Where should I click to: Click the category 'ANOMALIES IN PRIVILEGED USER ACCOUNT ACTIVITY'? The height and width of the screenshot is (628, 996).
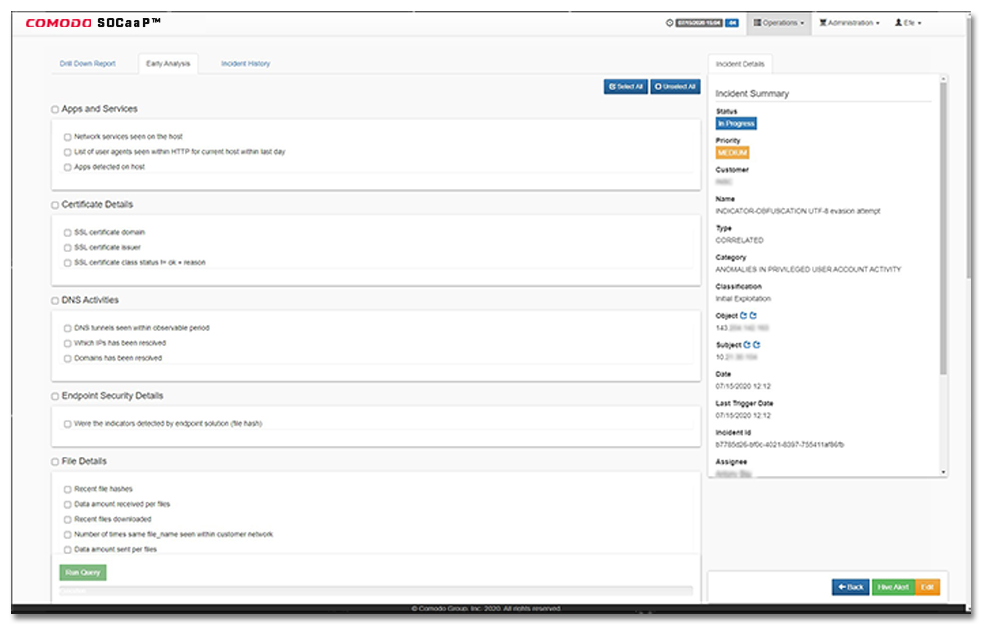(808, 270)
